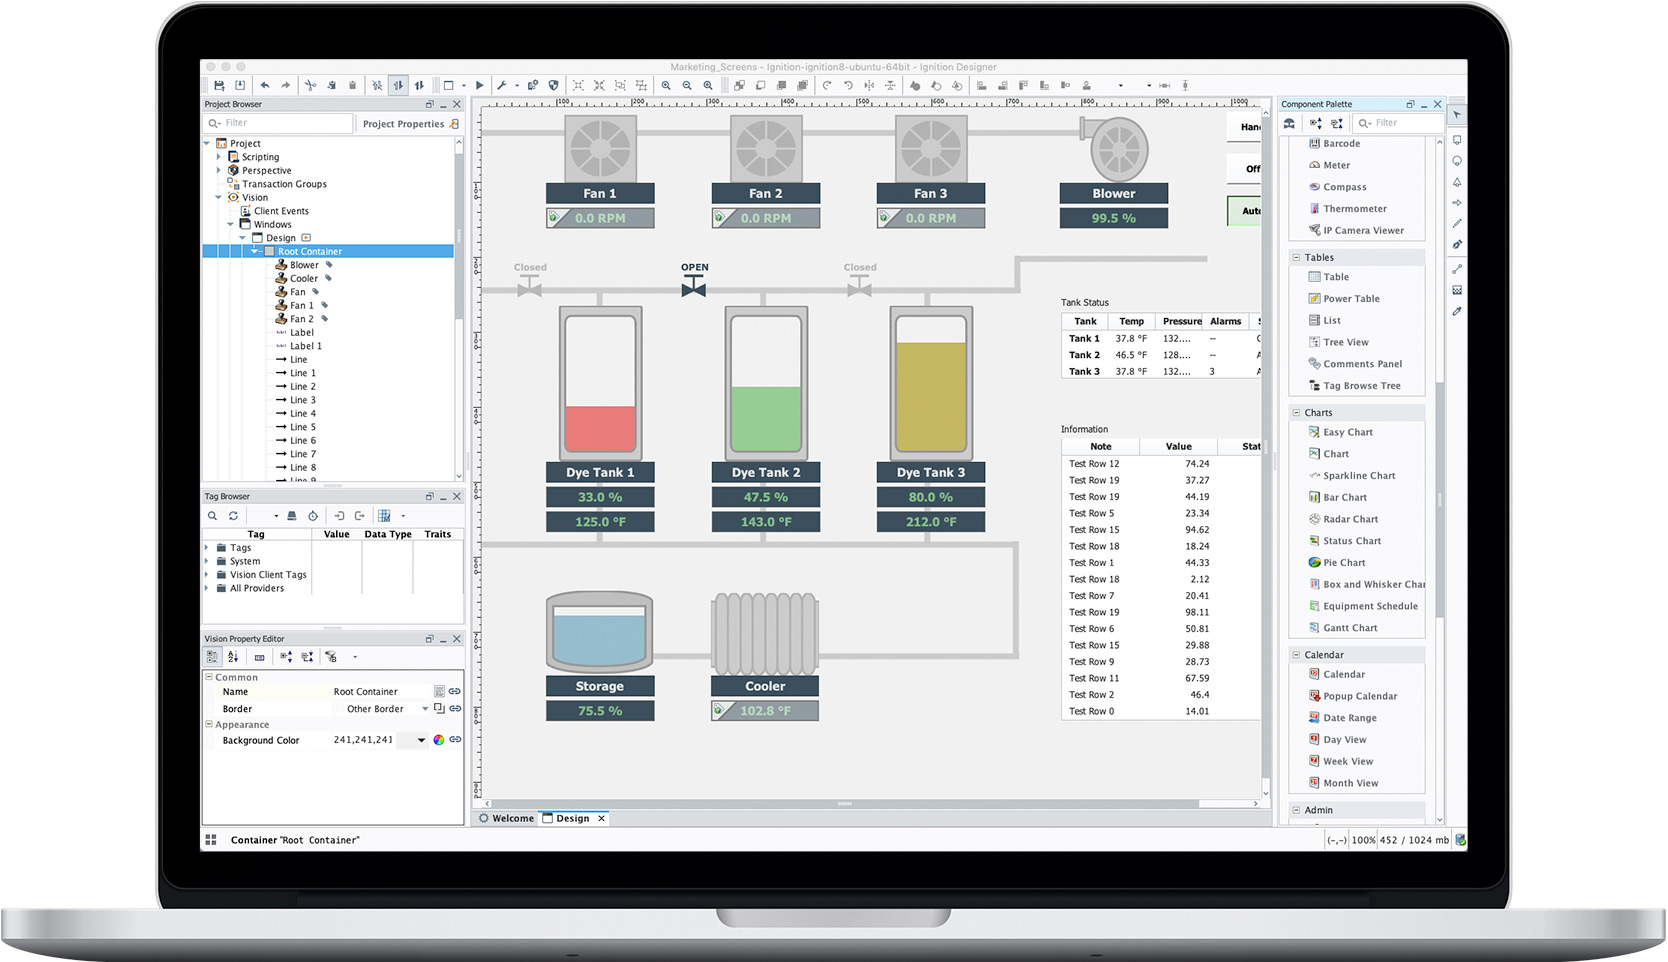Viewport: 1668px width, 962px height.
Task: Open the search icon in Tag Browser
Action: pos(213,516)
